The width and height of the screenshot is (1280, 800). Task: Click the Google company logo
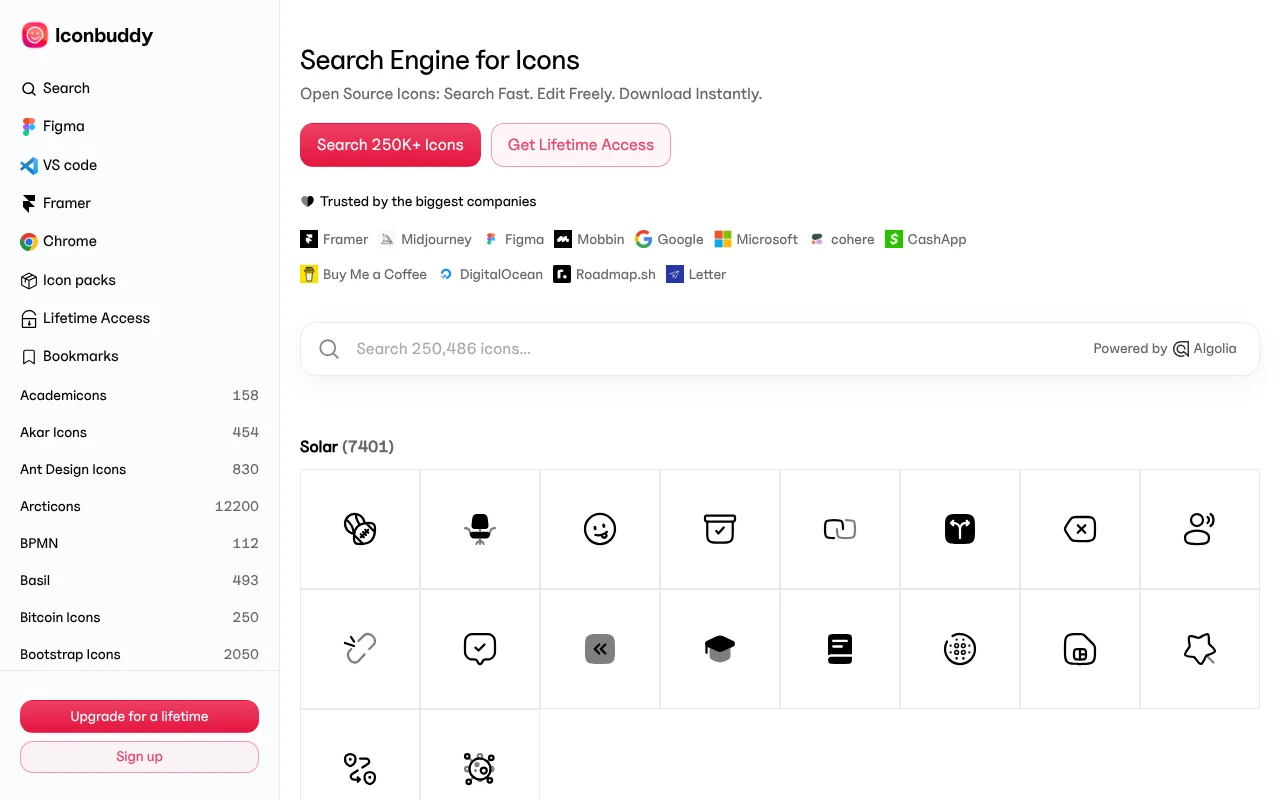pyautogui.click(x=669, y=239)
